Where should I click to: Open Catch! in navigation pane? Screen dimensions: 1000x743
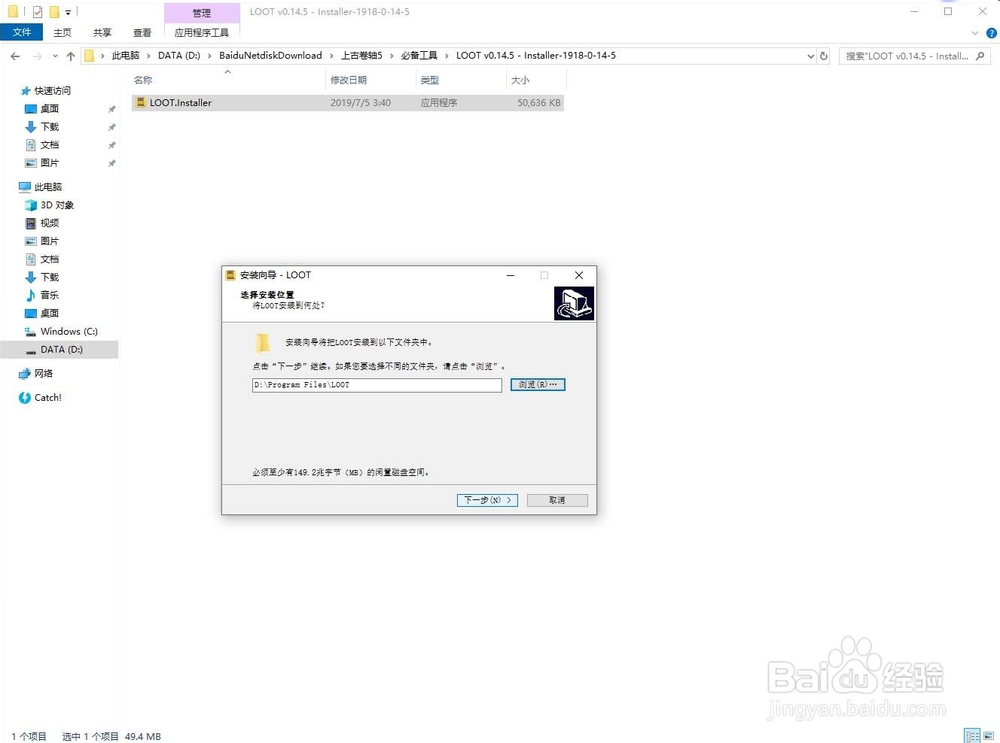point(48,397)
